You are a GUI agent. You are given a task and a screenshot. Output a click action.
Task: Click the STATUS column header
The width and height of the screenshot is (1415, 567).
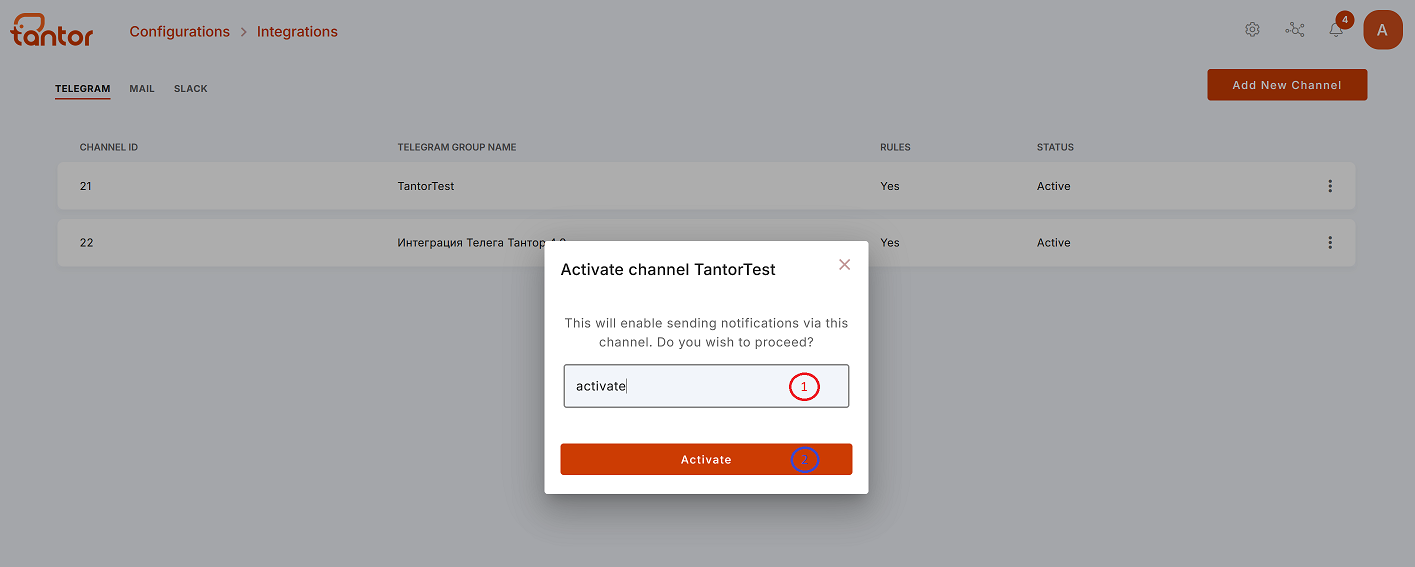click(1055, 148)
